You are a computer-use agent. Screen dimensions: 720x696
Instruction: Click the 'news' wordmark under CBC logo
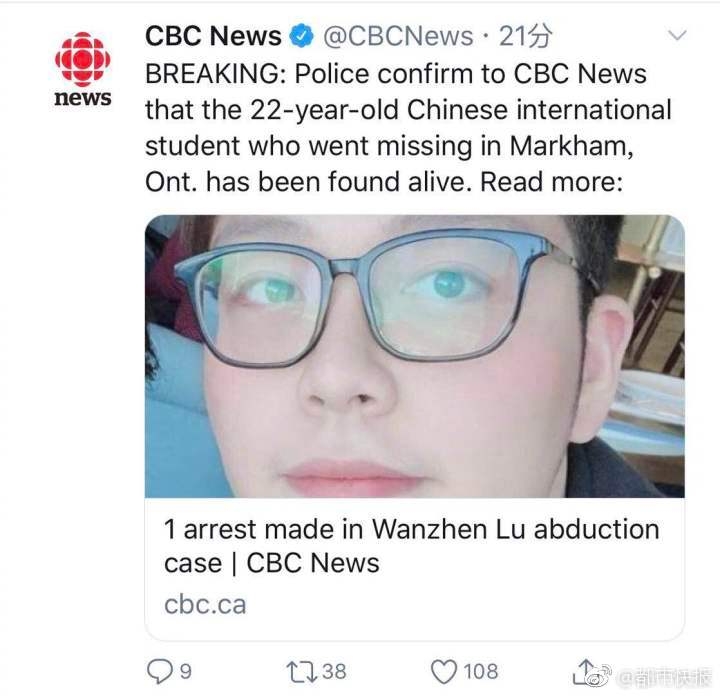click(x=83, y=98)
